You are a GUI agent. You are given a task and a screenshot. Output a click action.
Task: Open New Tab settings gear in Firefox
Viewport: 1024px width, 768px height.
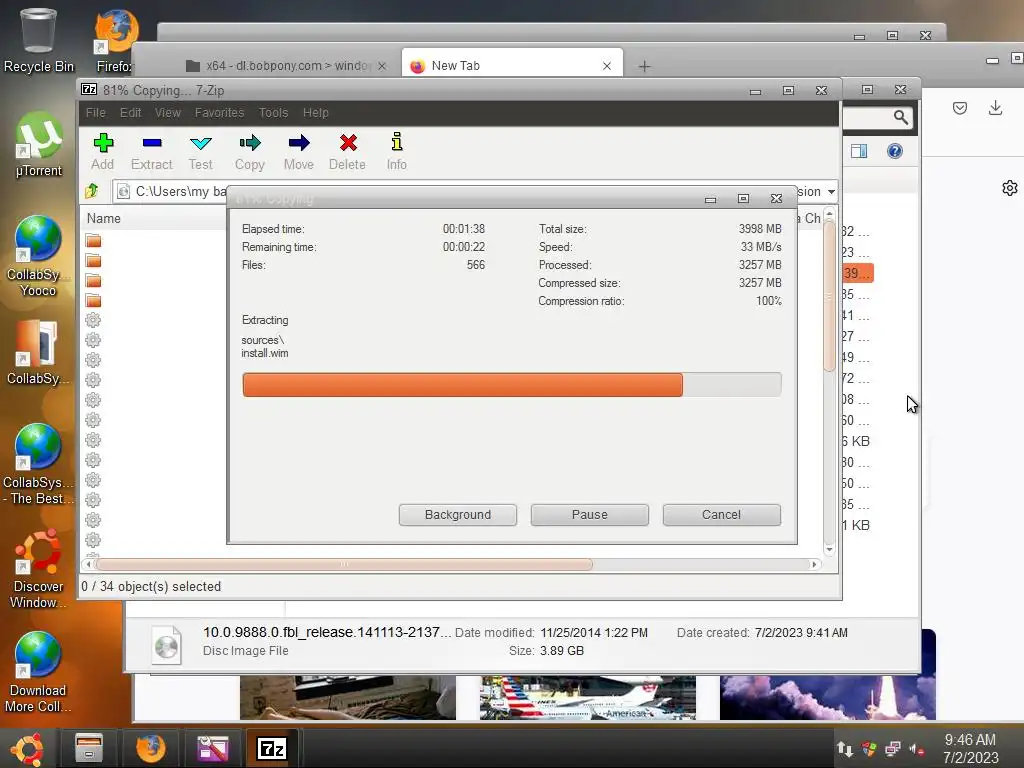coord(1010,188)
